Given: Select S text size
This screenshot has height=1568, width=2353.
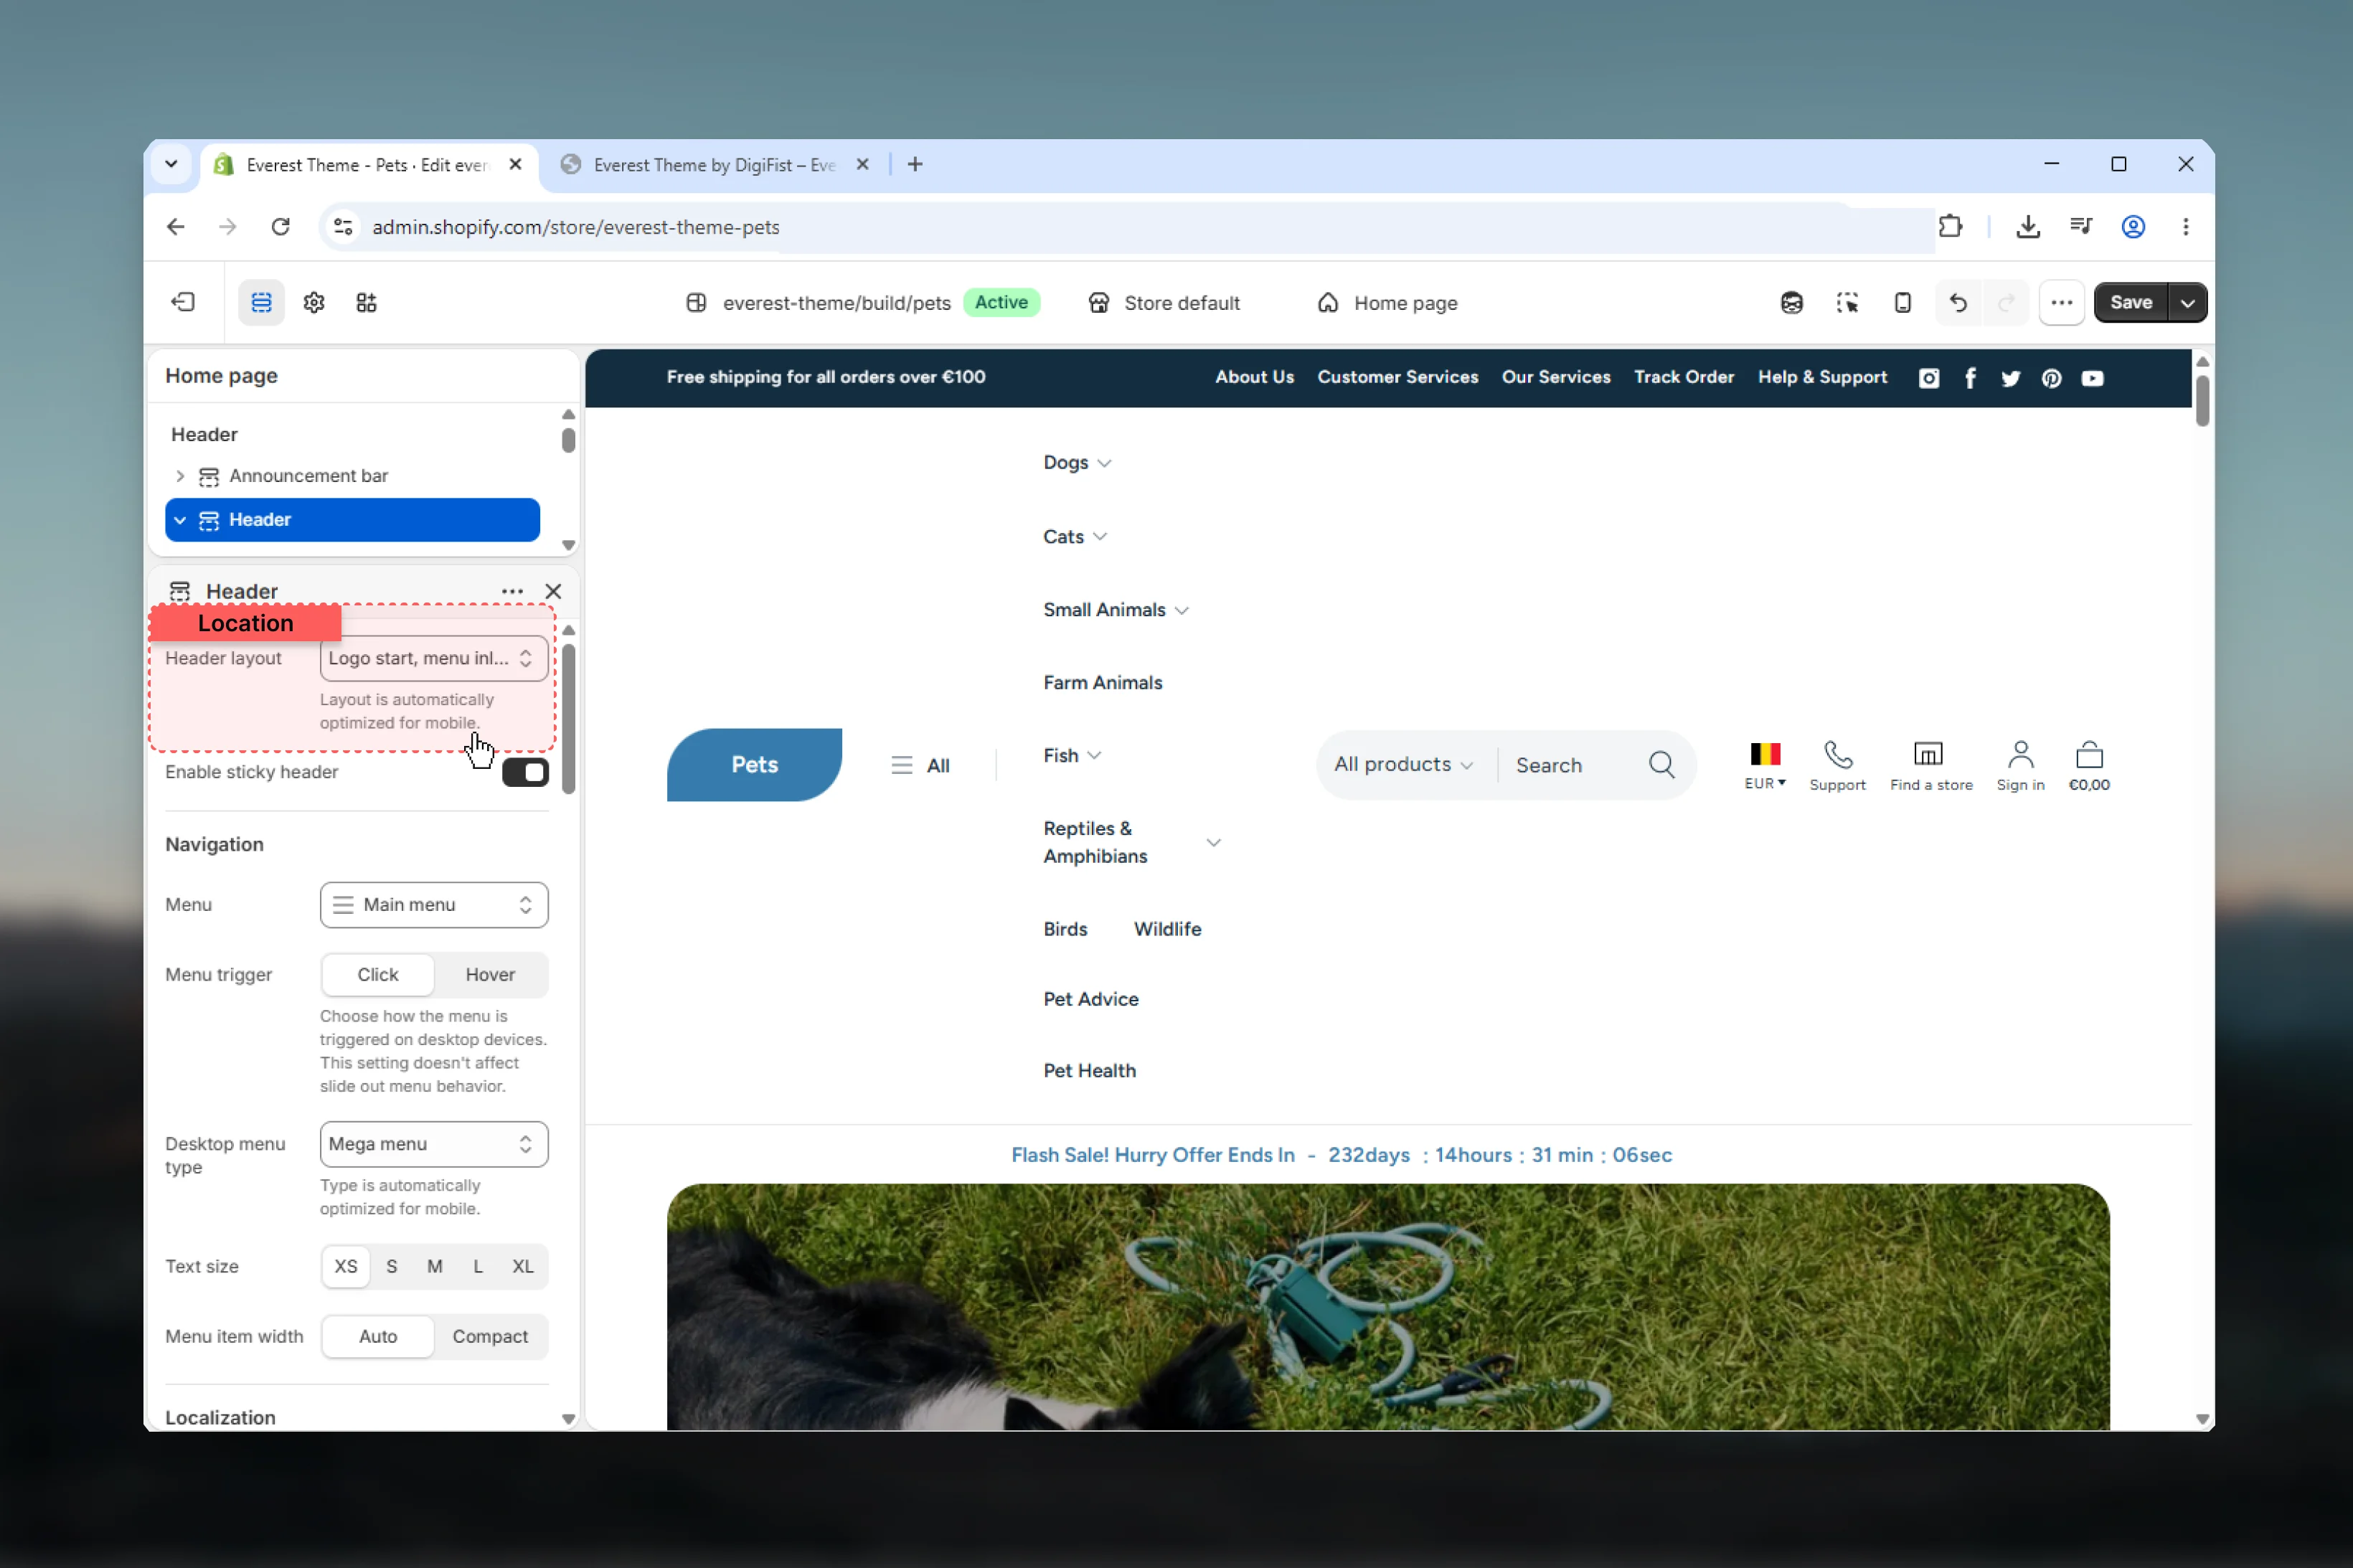Looking at the screenshot, I should click(x=392, y=1266).
